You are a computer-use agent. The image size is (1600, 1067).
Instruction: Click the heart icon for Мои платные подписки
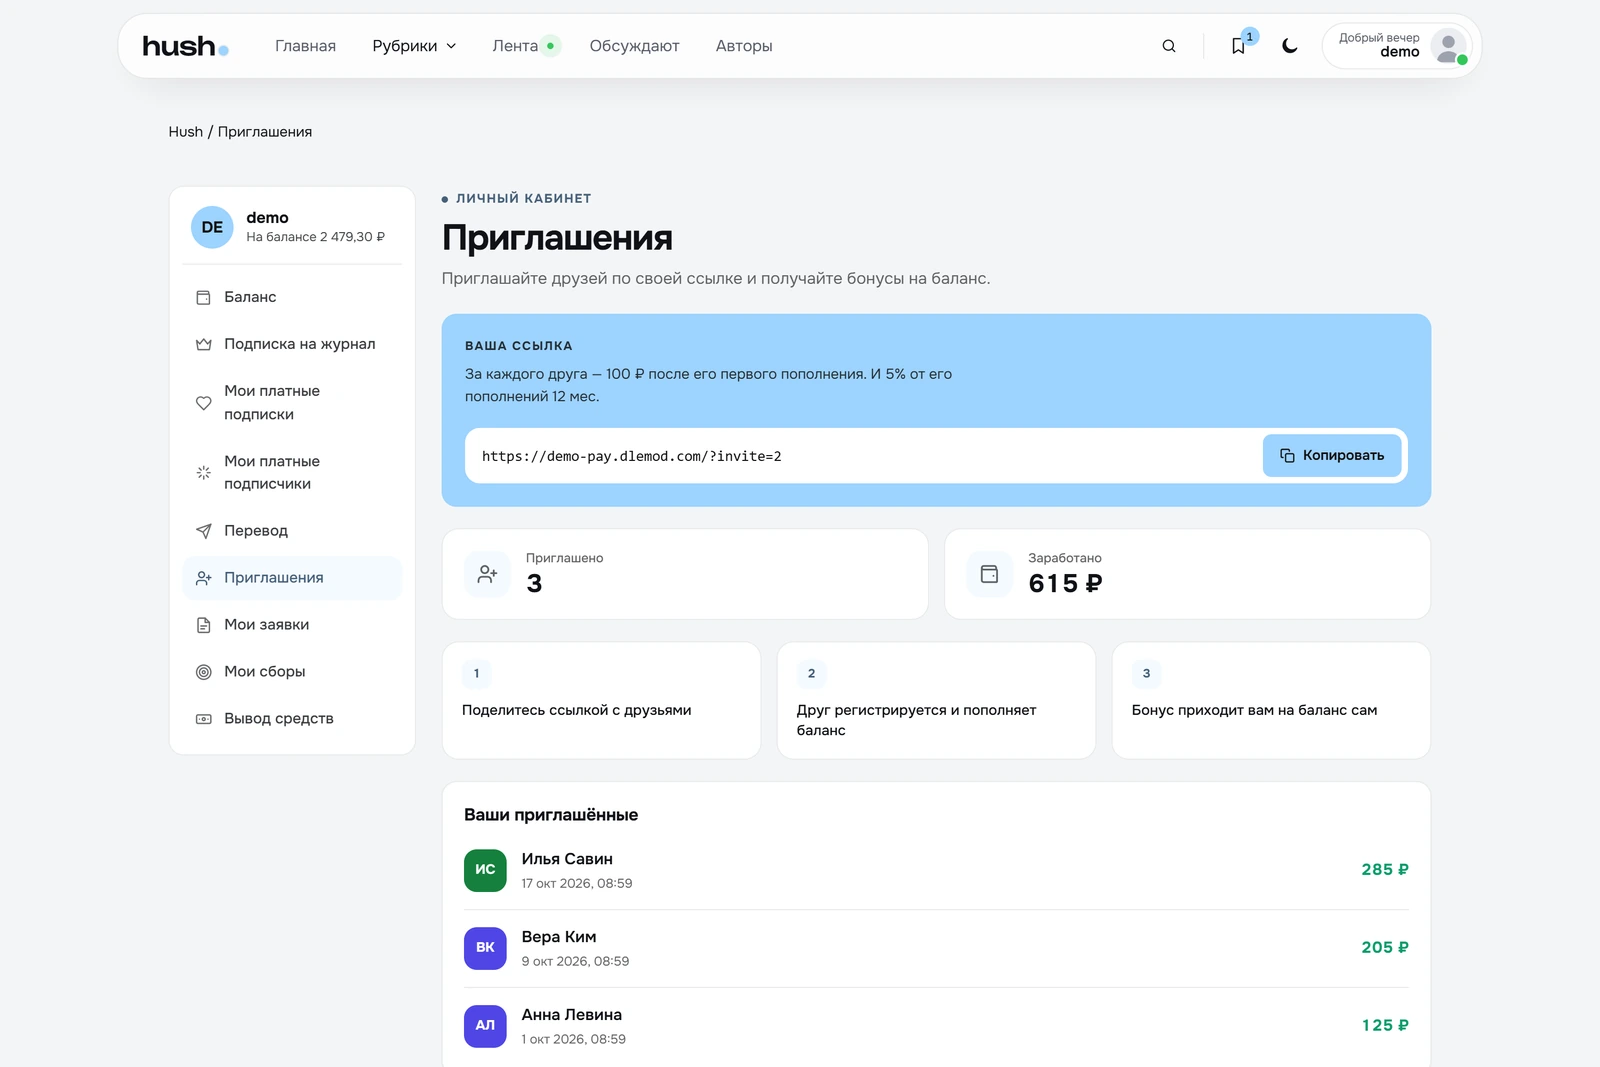click(x=204, y=403)
